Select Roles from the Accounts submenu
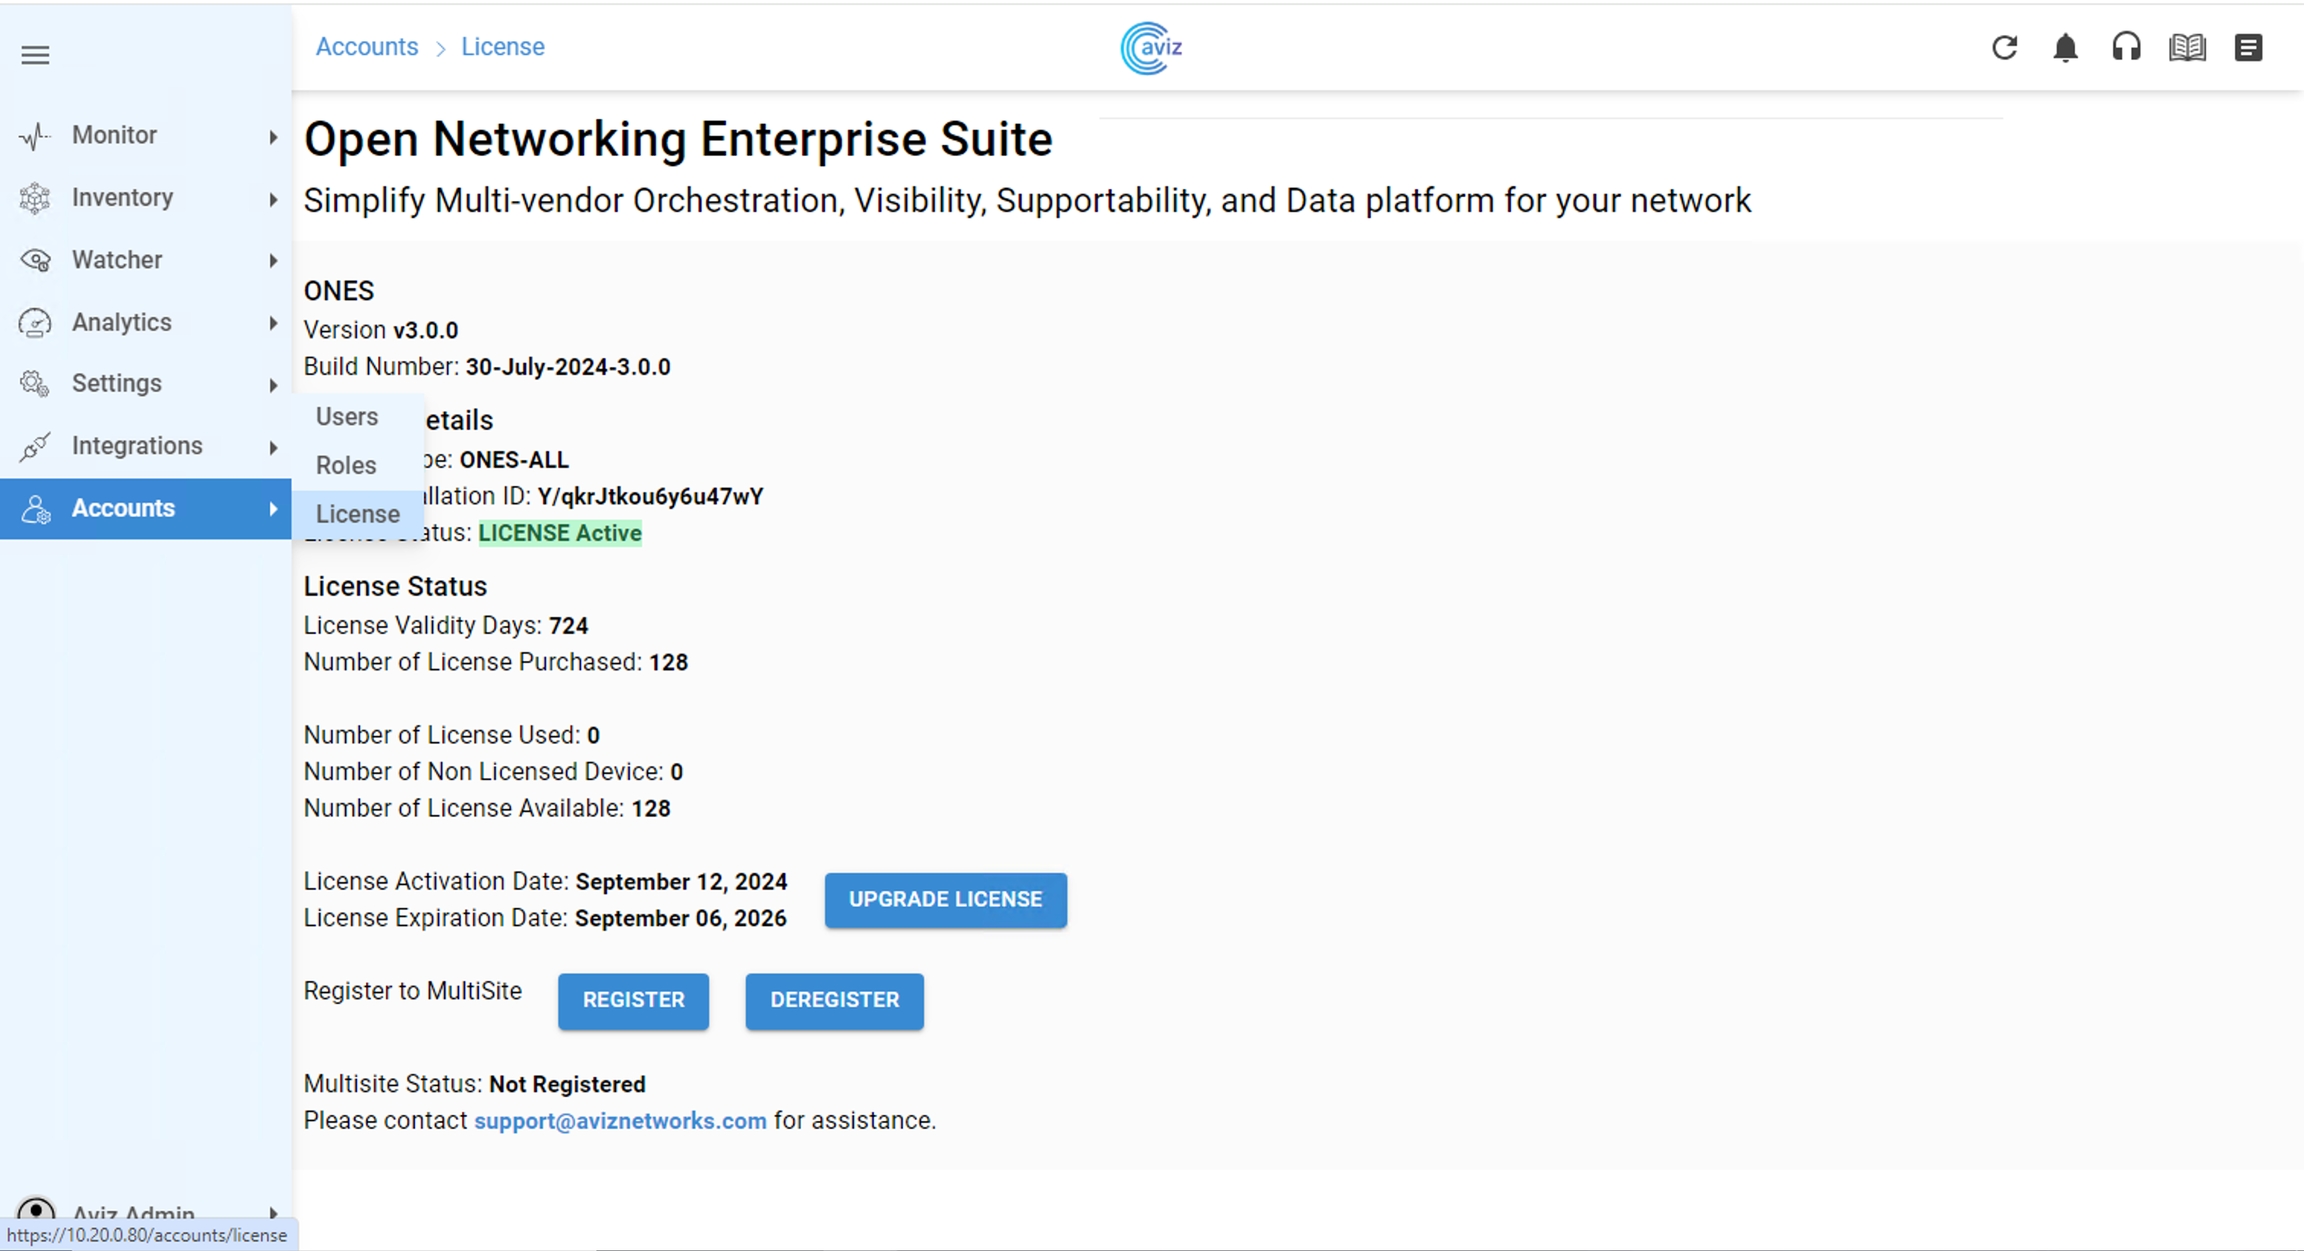Image resolution: width=2304 pixels, height=1251 pixels. coord(346,466)
